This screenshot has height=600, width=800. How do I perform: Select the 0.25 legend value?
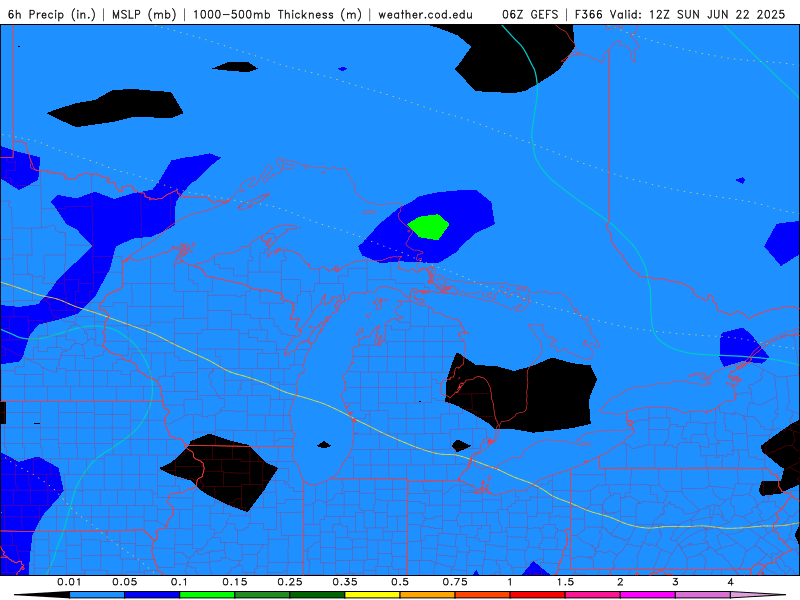(290, 582)
